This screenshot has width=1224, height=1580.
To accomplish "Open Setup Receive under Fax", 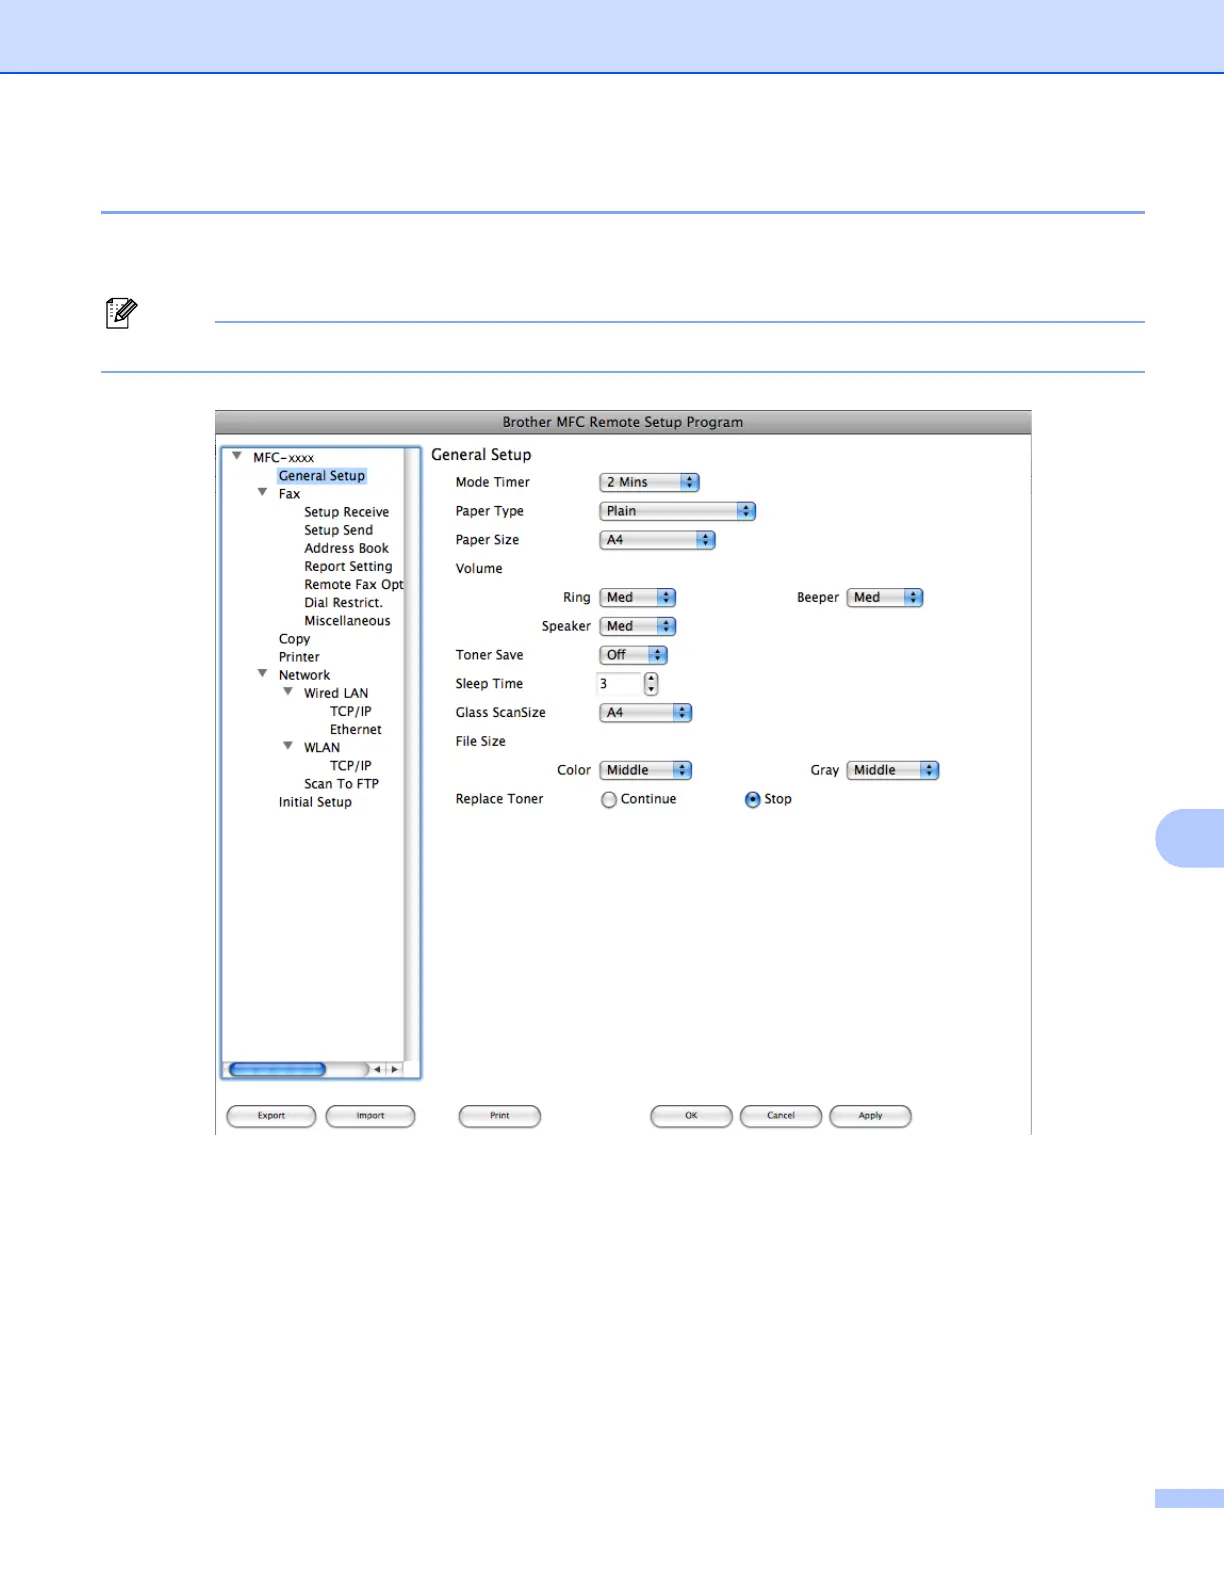I will pyautogui.click(x=347, y=512).
